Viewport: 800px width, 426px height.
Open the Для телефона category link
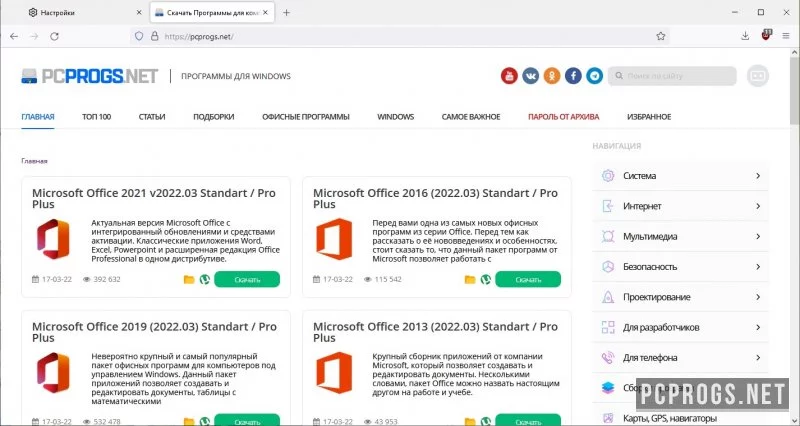pos(650,358)
